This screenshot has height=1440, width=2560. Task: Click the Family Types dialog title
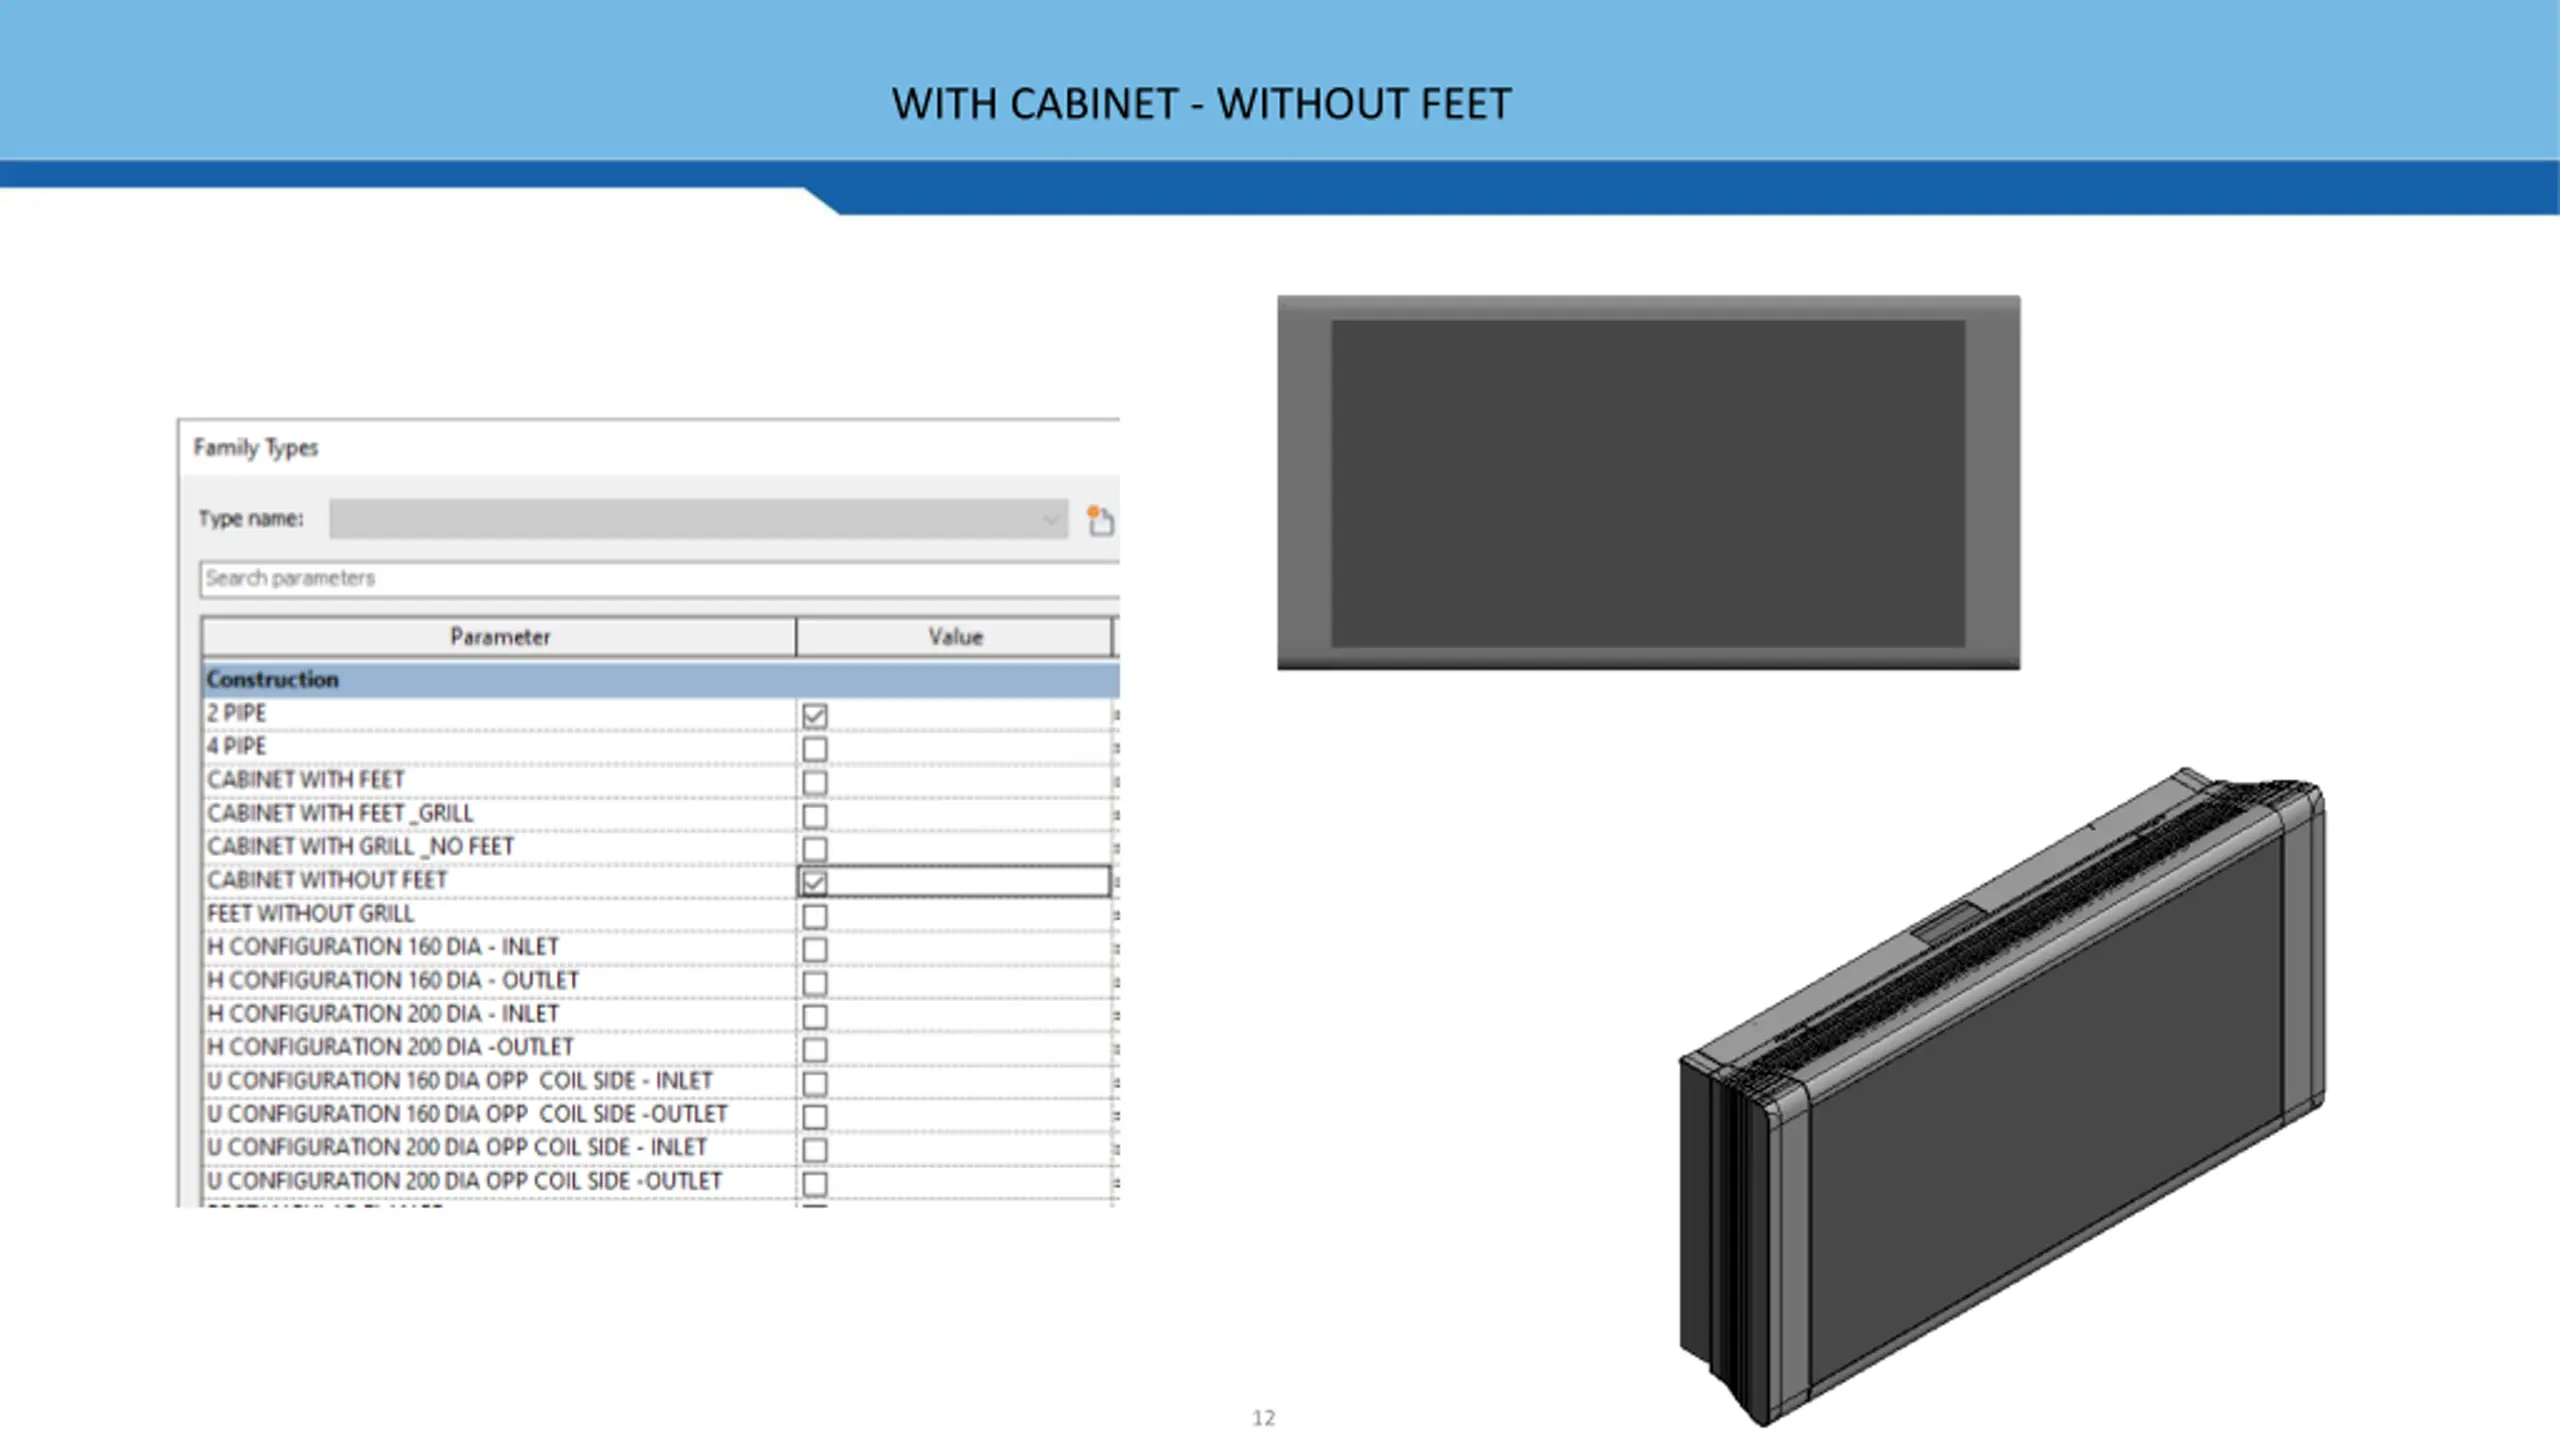tap(255, 447)
